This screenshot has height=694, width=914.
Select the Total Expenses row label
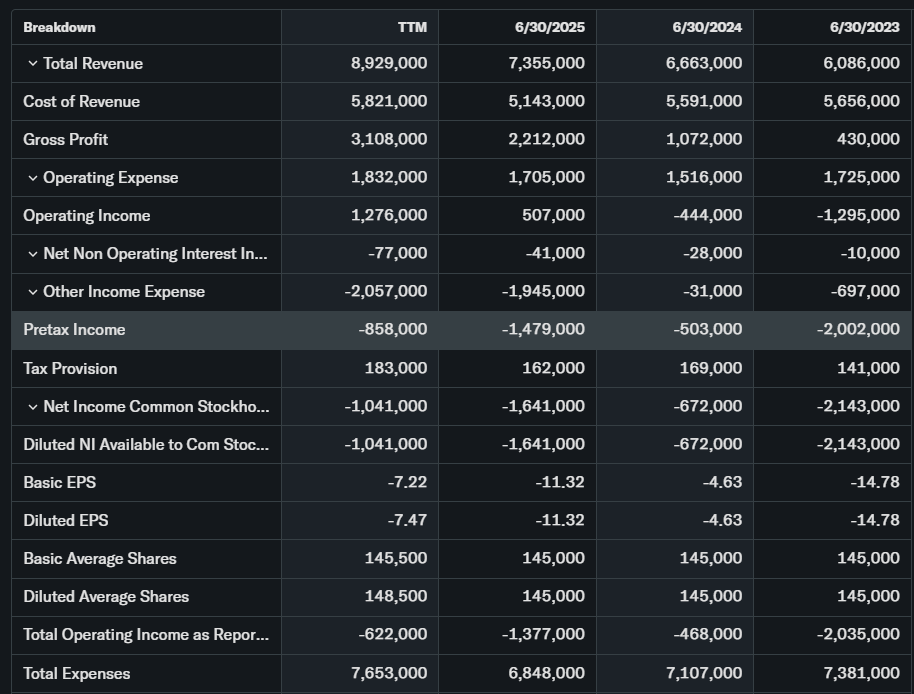click(x=76, y=673)
